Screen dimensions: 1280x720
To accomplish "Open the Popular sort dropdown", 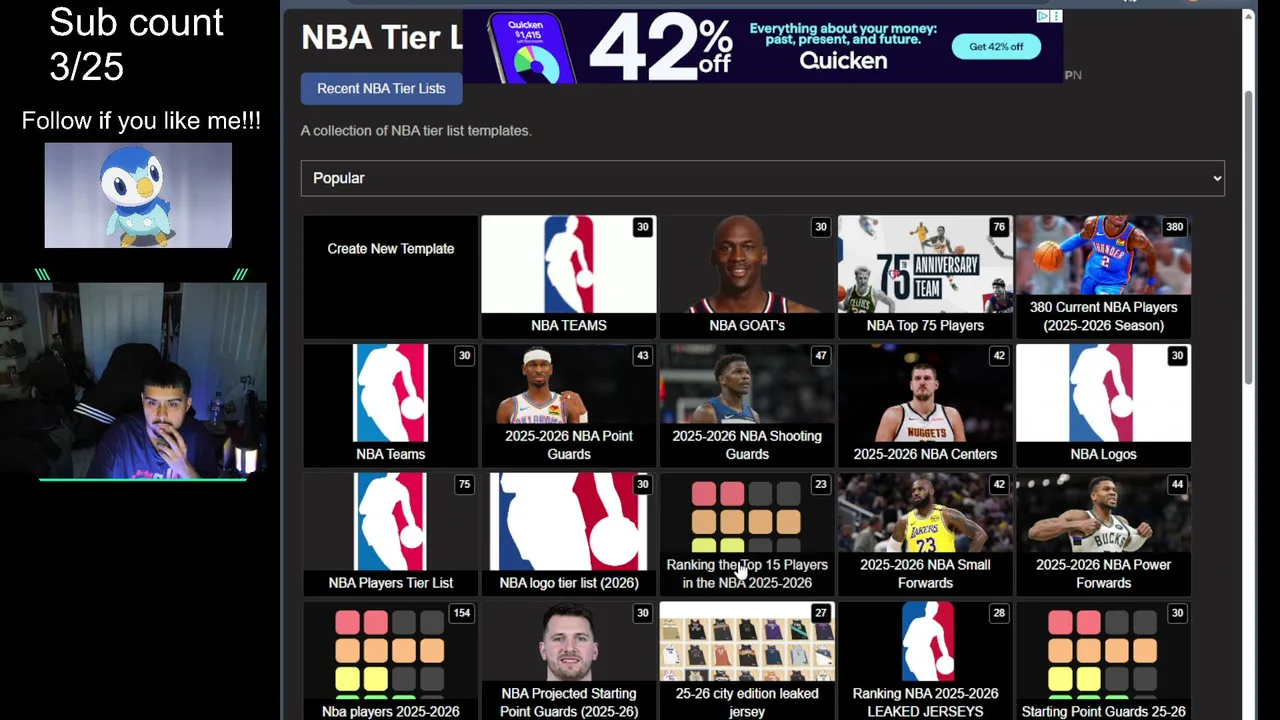I will 762,178.
